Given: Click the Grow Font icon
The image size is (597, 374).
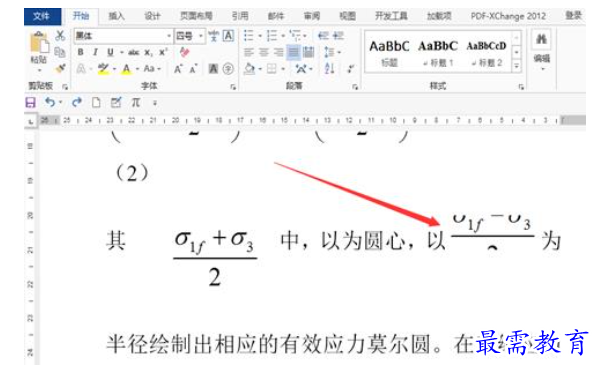Looking at the screenshot, I should [x=178, y=69].
